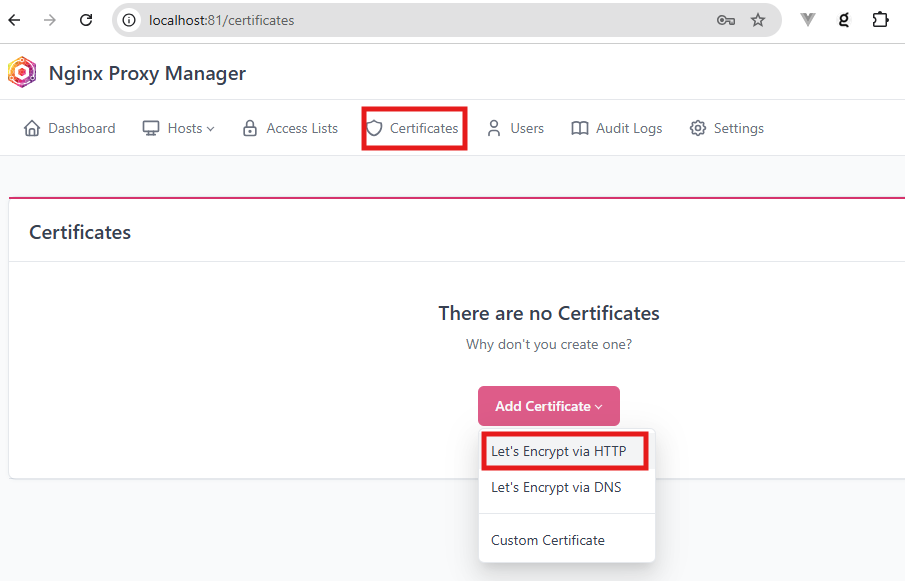Go to the Dashboard tab
The height and width of the screenshot is (581, 905).
[69, 128]
